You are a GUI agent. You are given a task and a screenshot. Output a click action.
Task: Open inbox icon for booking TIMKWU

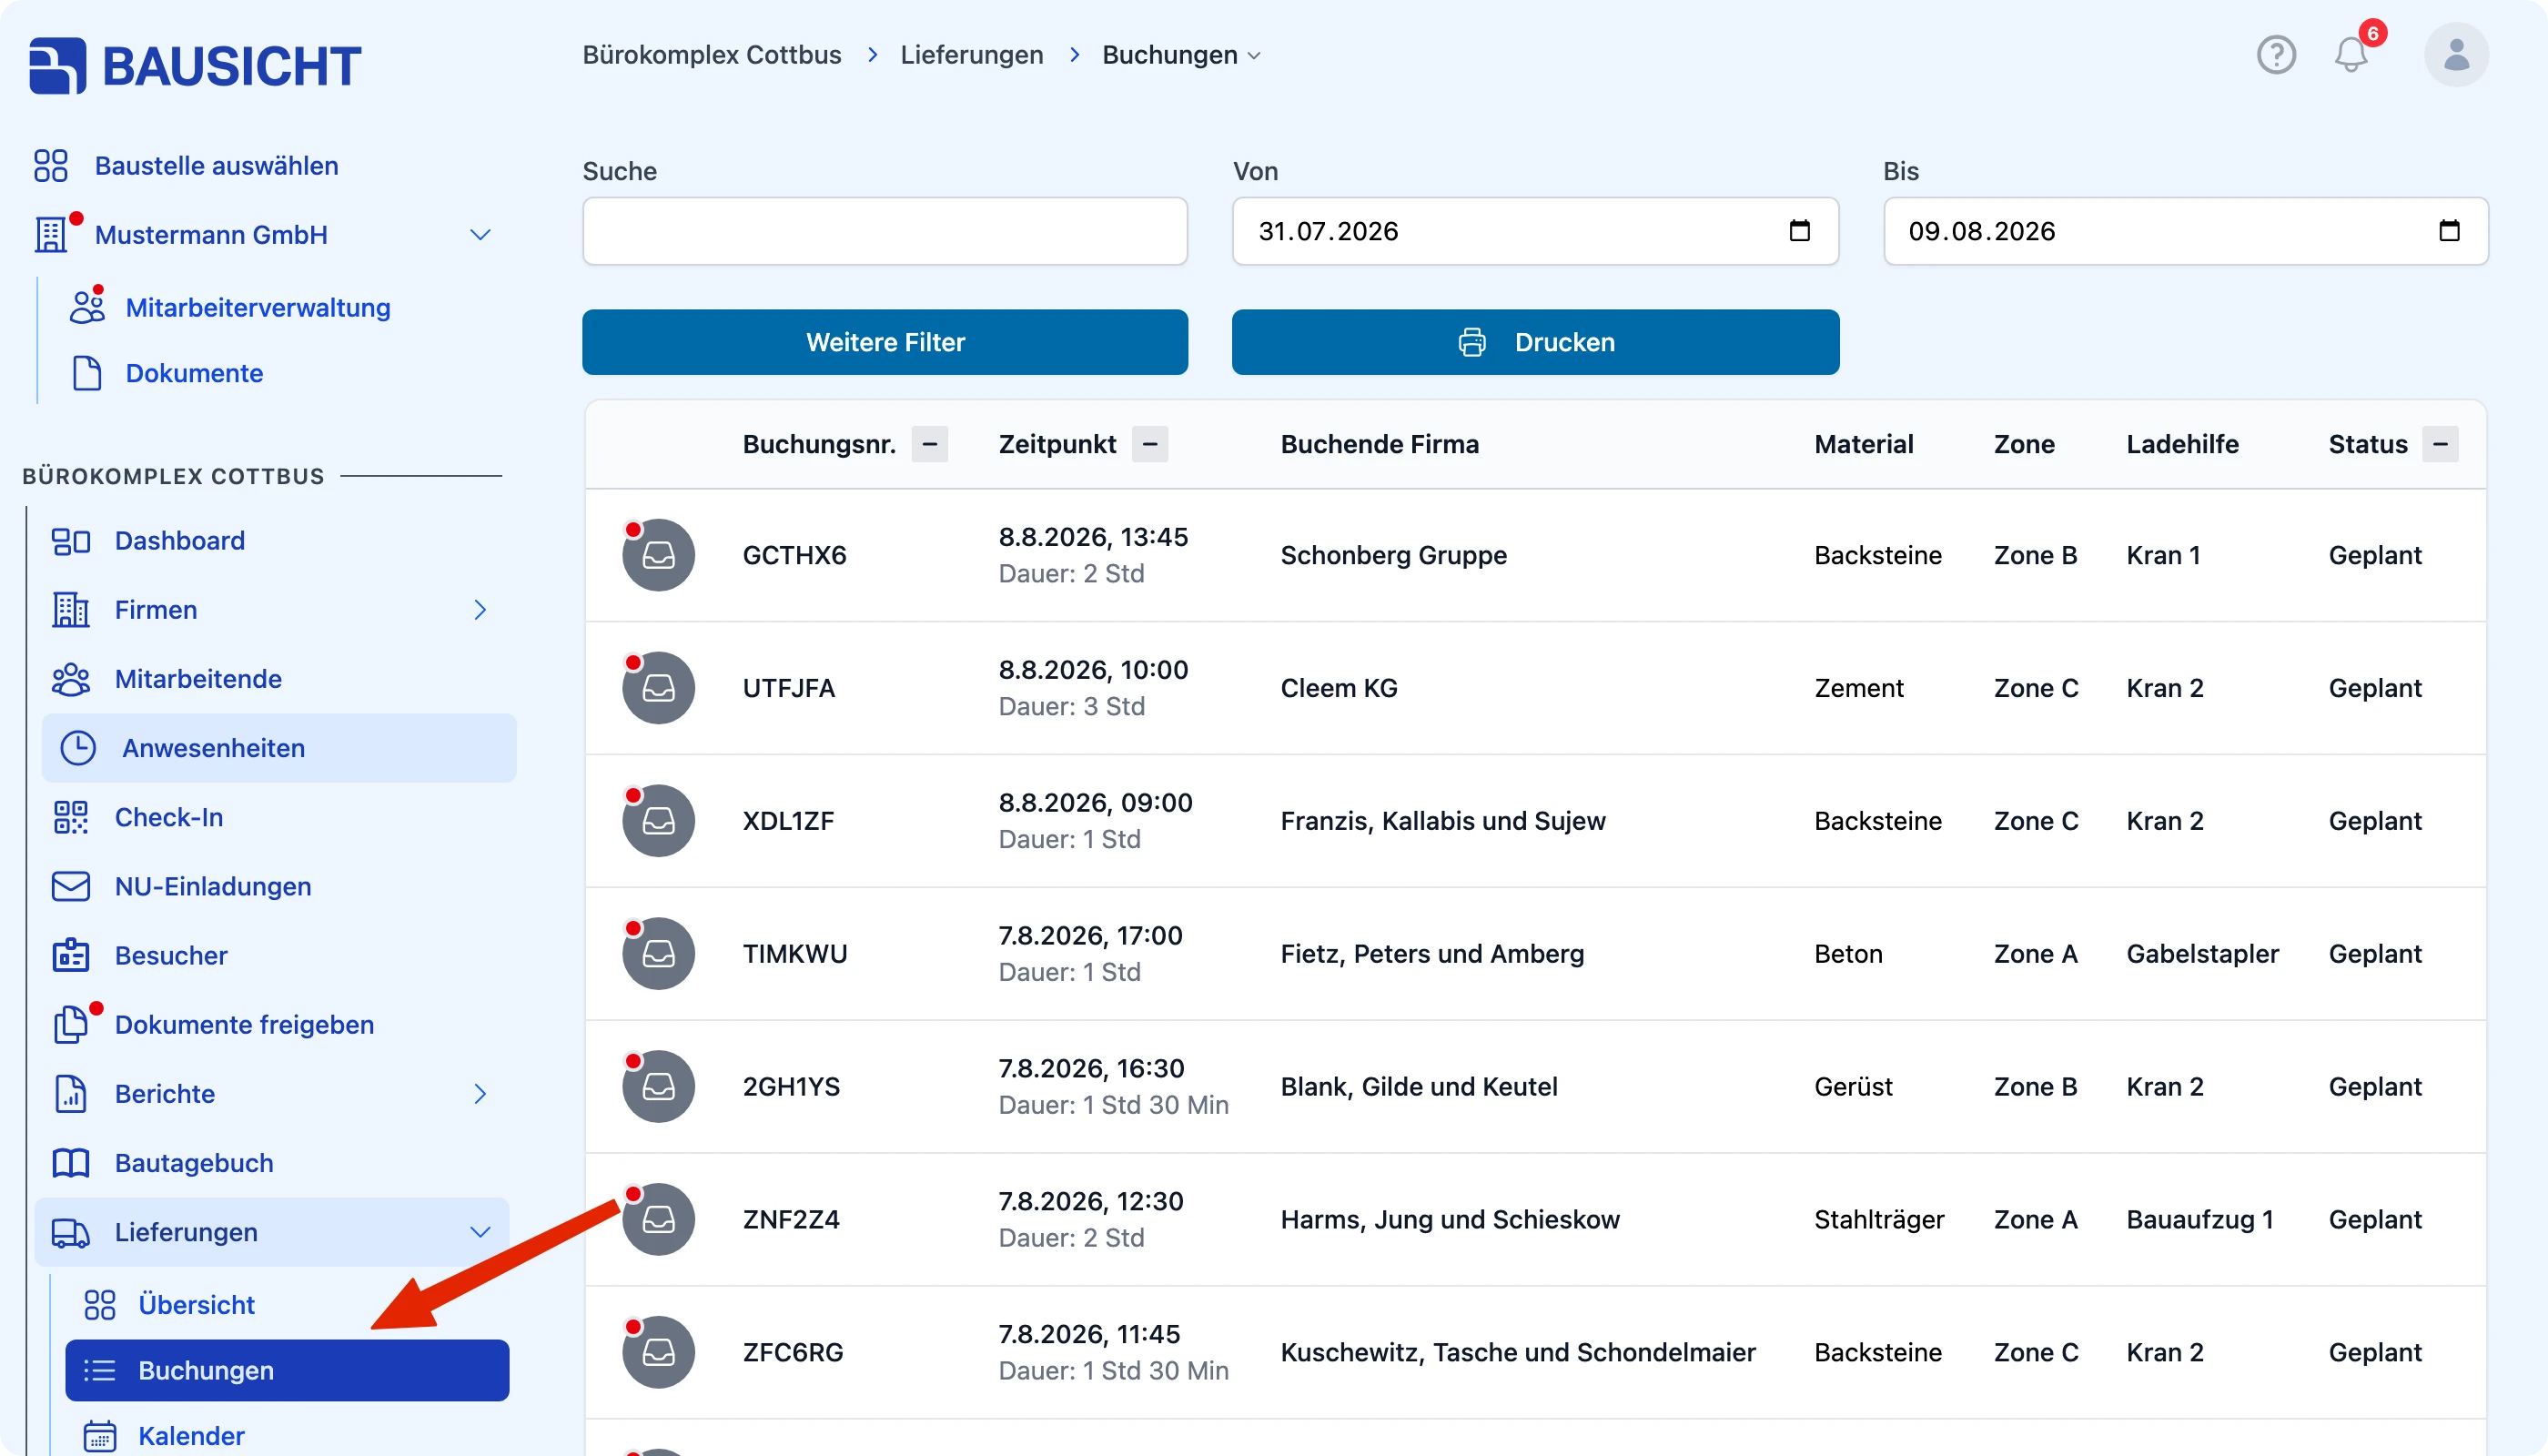click(x=658, y=954)
